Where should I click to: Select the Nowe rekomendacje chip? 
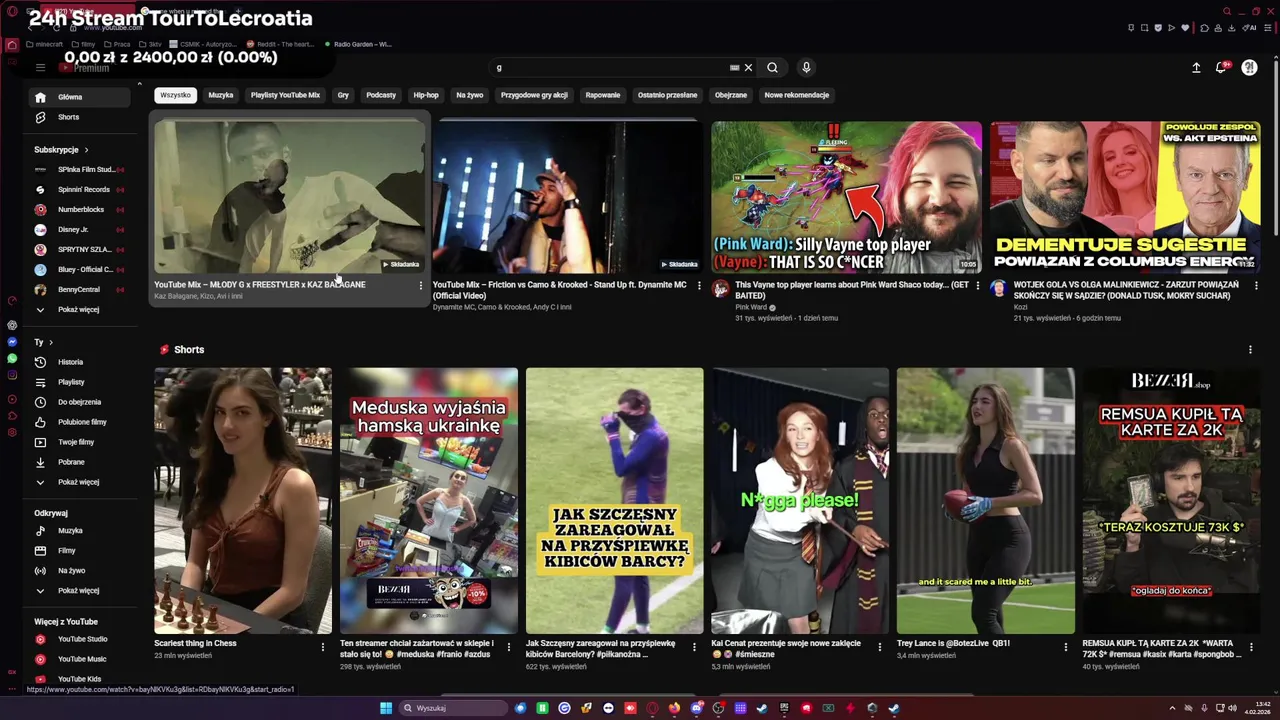click(x=797, y=95)
